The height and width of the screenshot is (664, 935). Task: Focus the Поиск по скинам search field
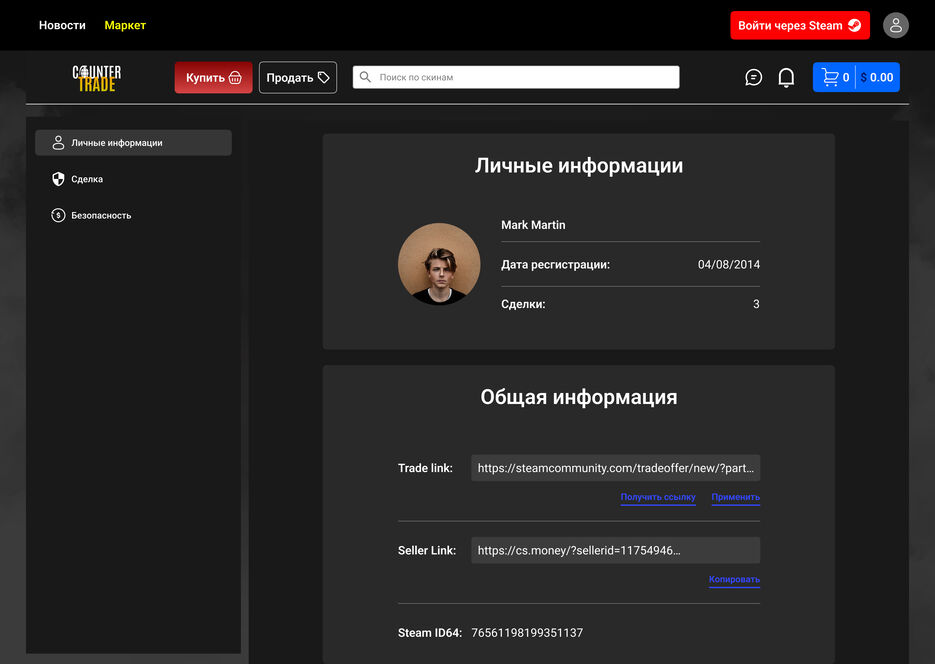pos(516,77)
